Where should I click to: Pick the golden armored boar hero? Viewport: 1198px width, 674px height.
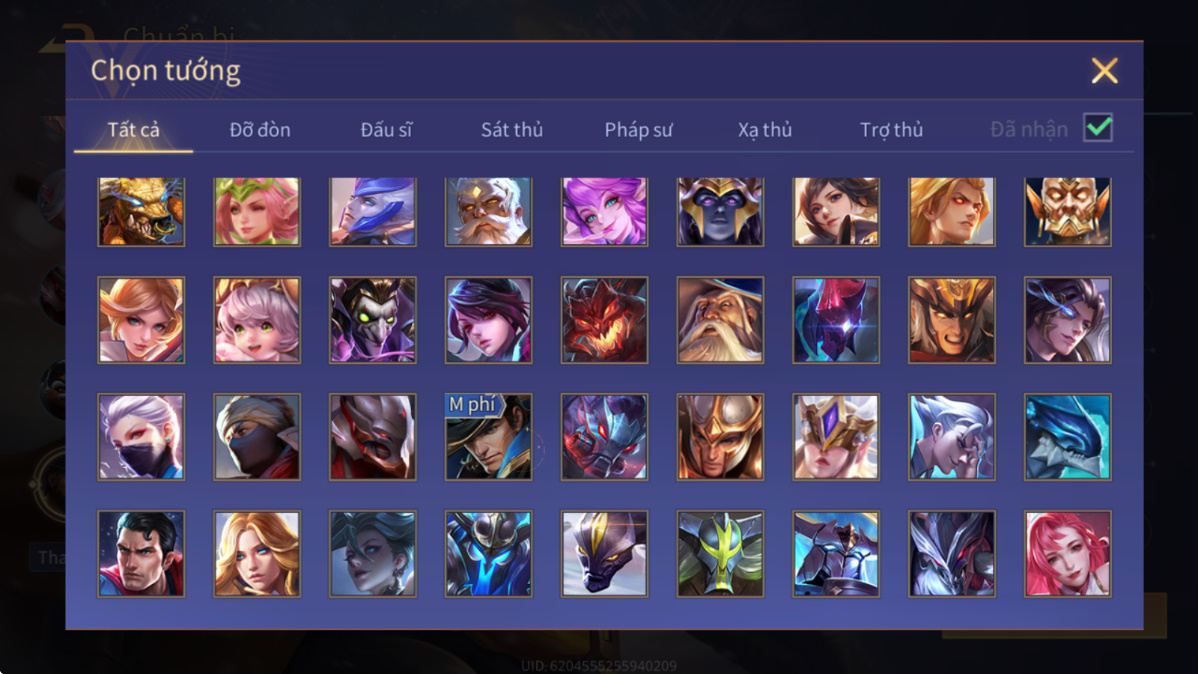point(141,212)
